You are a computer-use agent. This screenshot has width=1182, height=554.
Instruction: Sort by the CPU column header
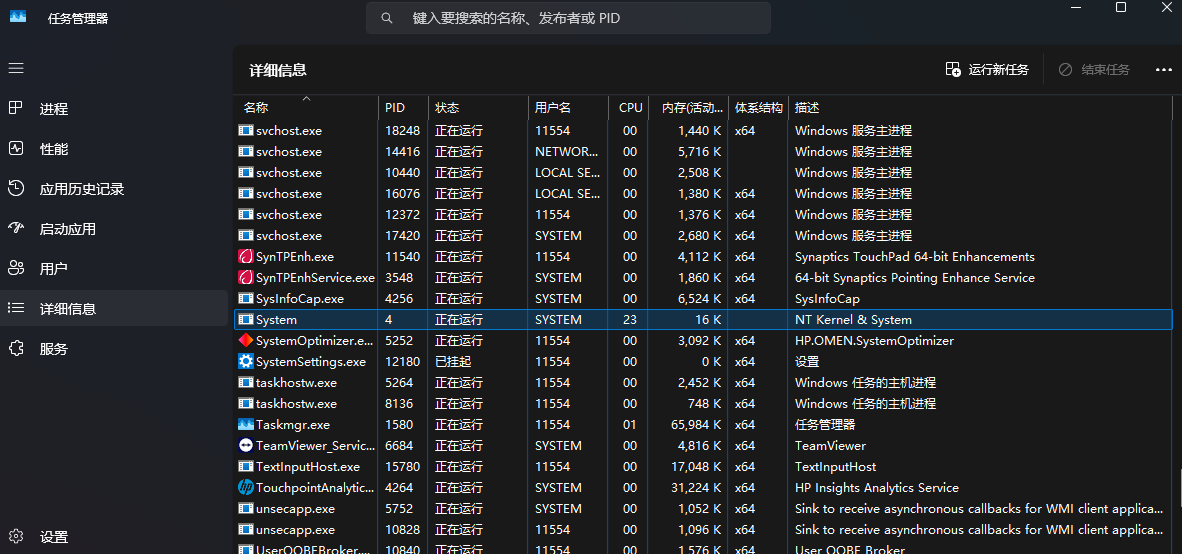click(630, 108)
